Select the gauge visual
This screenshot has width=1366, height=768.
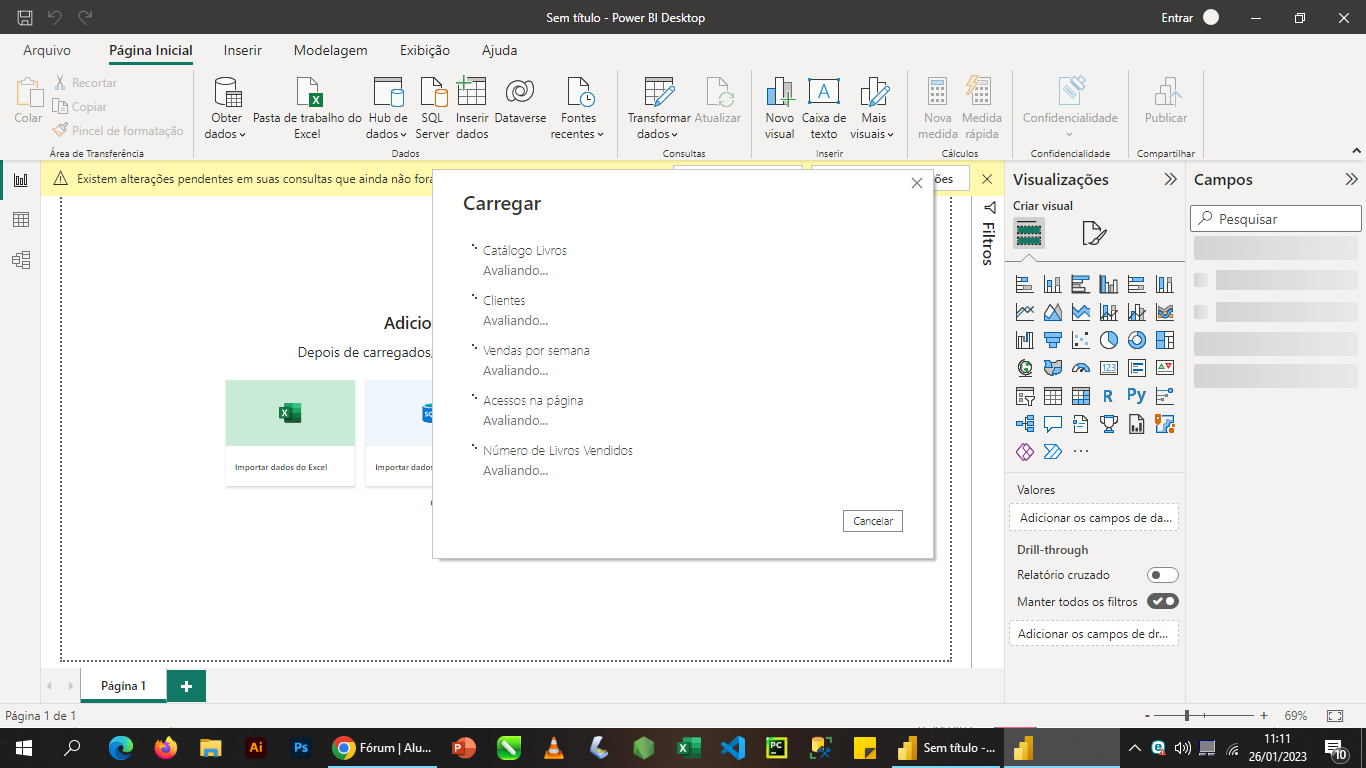pos(1080,368)
